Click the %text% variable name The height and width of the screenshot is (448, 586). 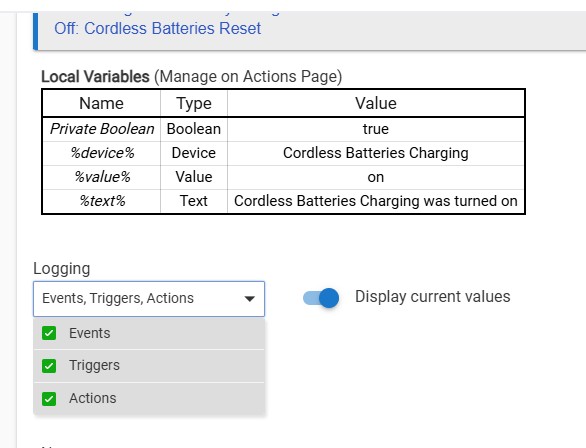coord(102,201)
